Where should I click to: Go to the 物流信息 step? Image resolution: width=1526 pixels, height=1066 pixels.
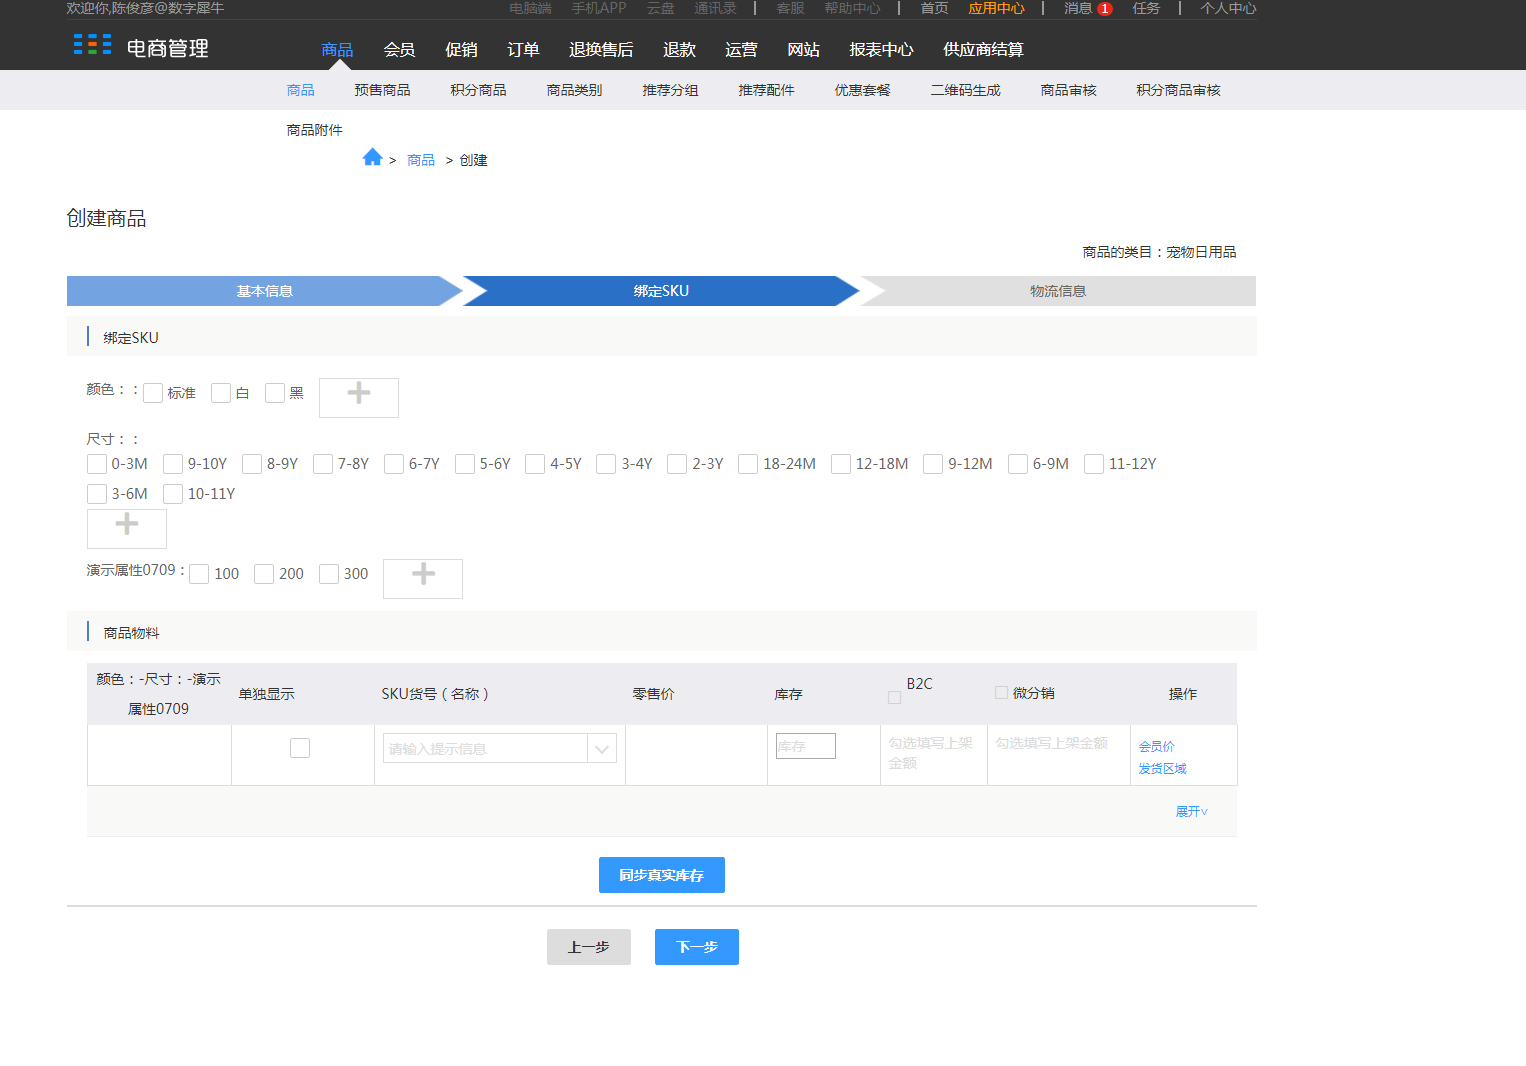tap(1058, 291)
